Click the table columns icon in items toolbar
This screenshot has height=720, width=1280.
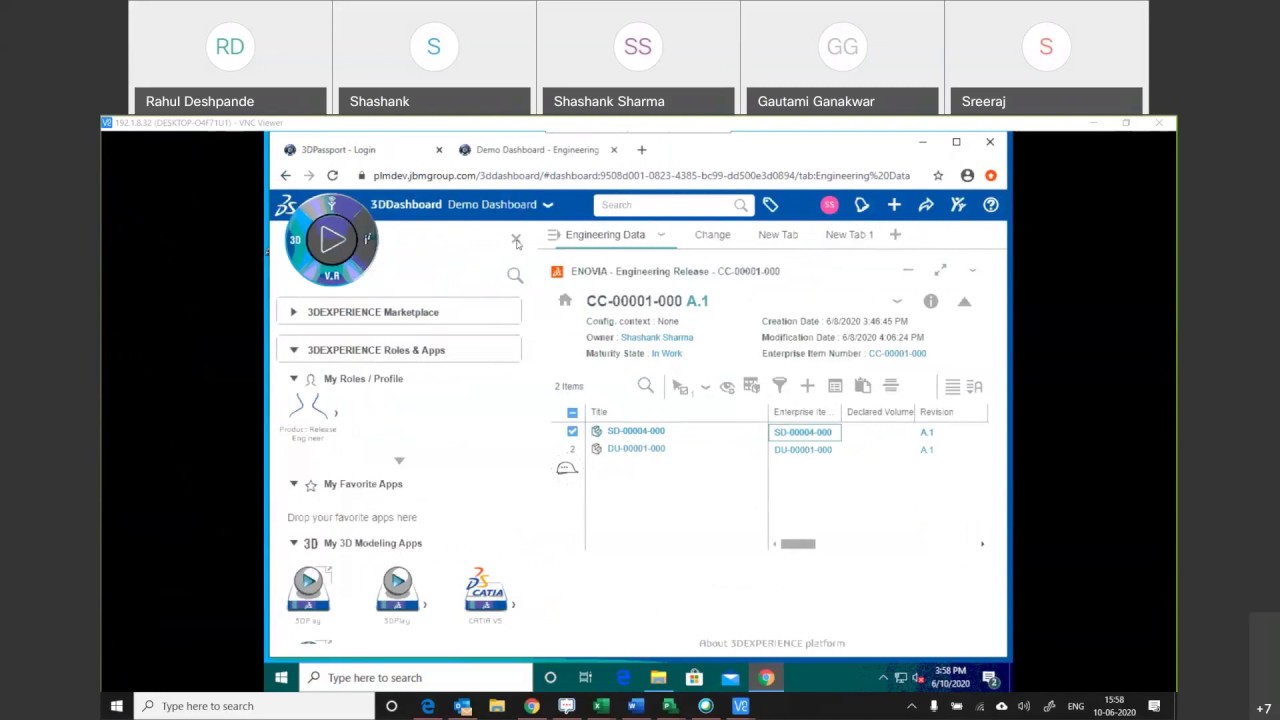[x=835, y=386]
